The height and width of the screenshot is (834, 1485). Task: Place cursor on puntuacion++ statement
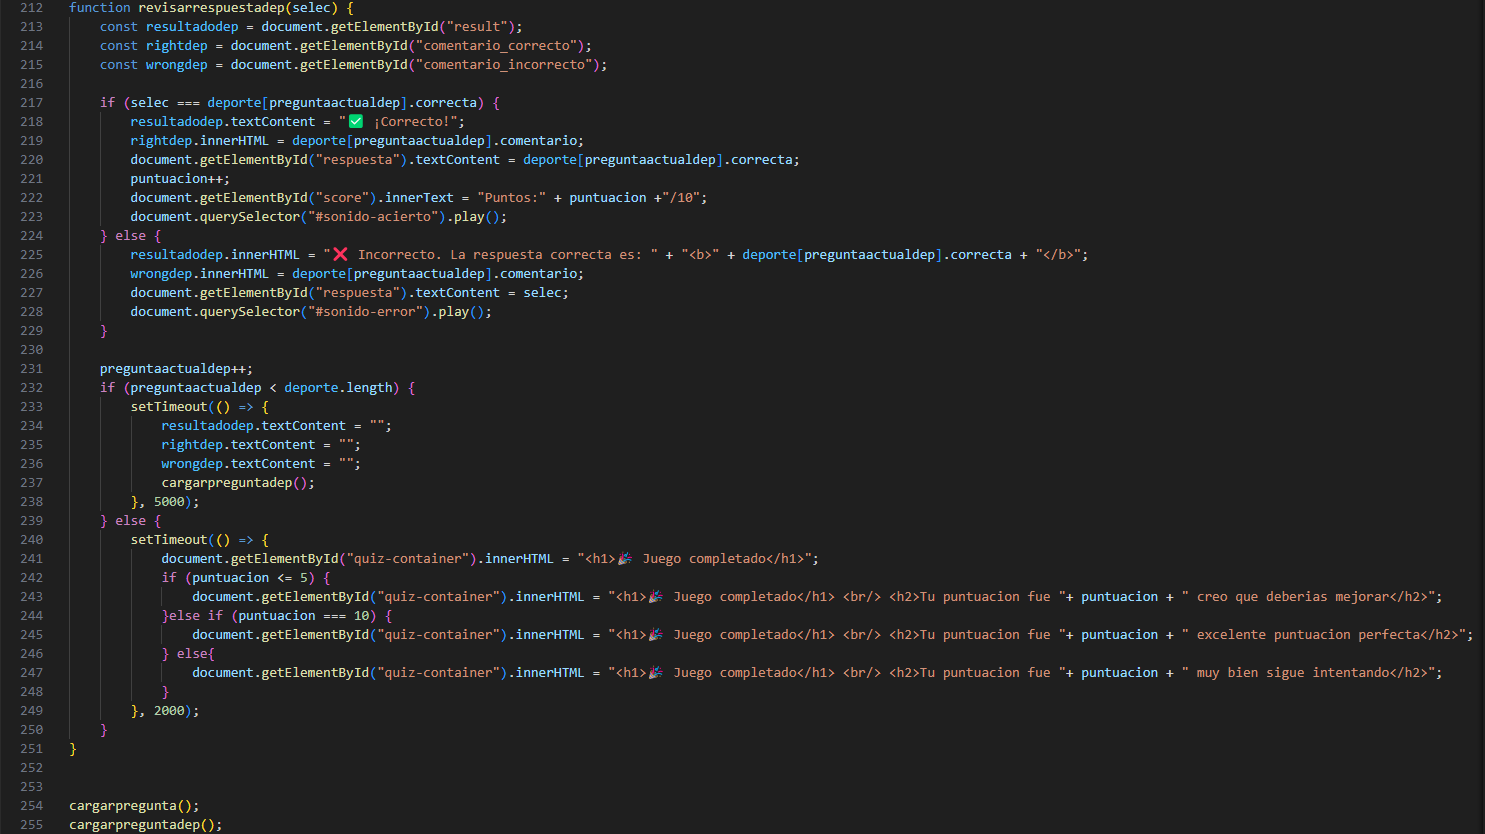click(x=179, y=178)
